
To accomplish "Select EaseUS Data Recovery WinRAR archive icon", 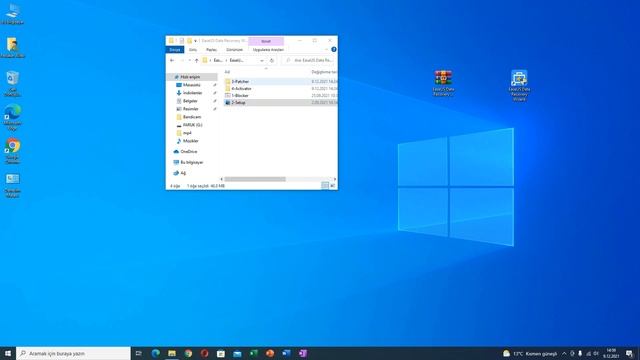I will tap(443, 83).
